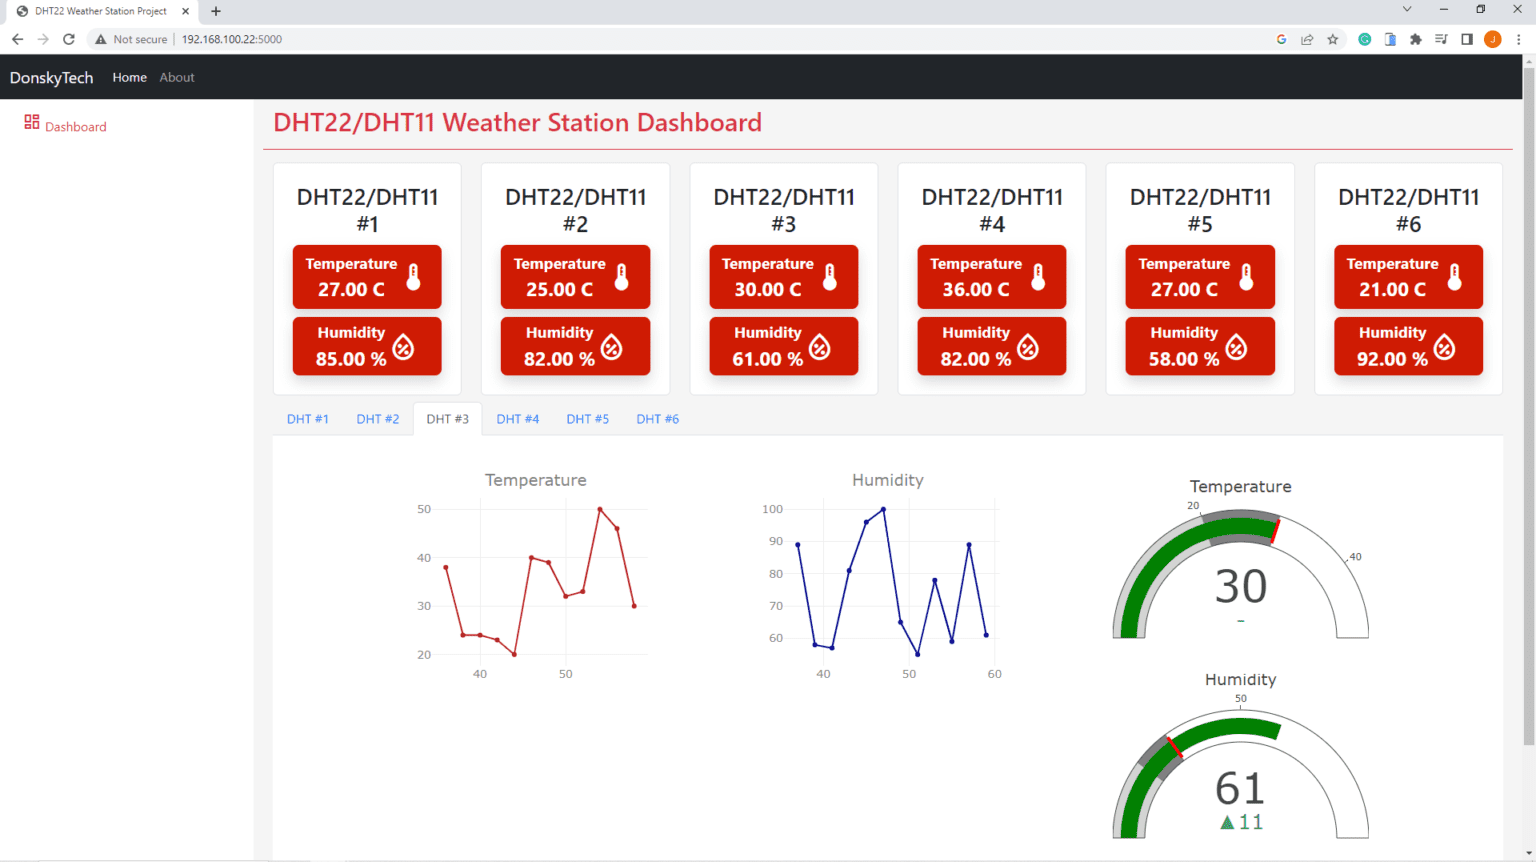Toggle the browser side panel icon
Image resolution: width=1536 pixels, height=862 pixels.
pos(1467,39)
